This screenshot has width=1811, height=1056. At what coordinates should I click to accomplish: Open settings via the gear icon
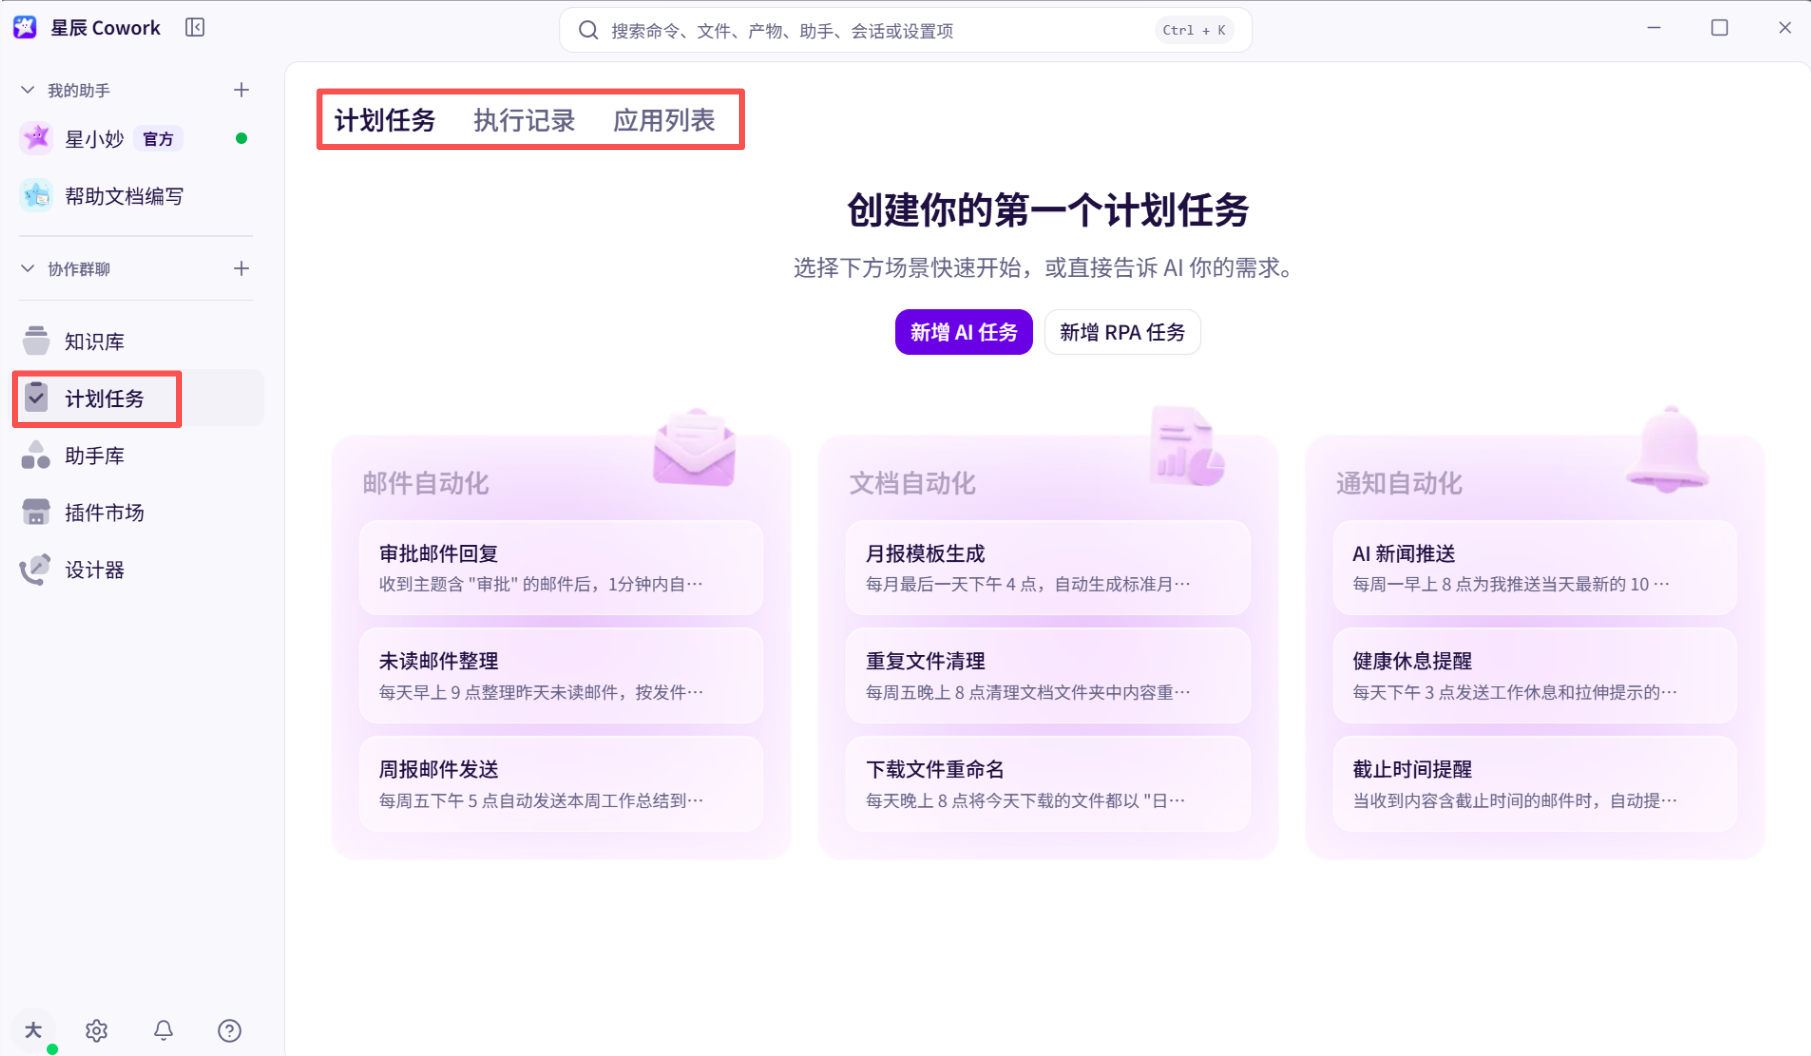(97, 1030)
